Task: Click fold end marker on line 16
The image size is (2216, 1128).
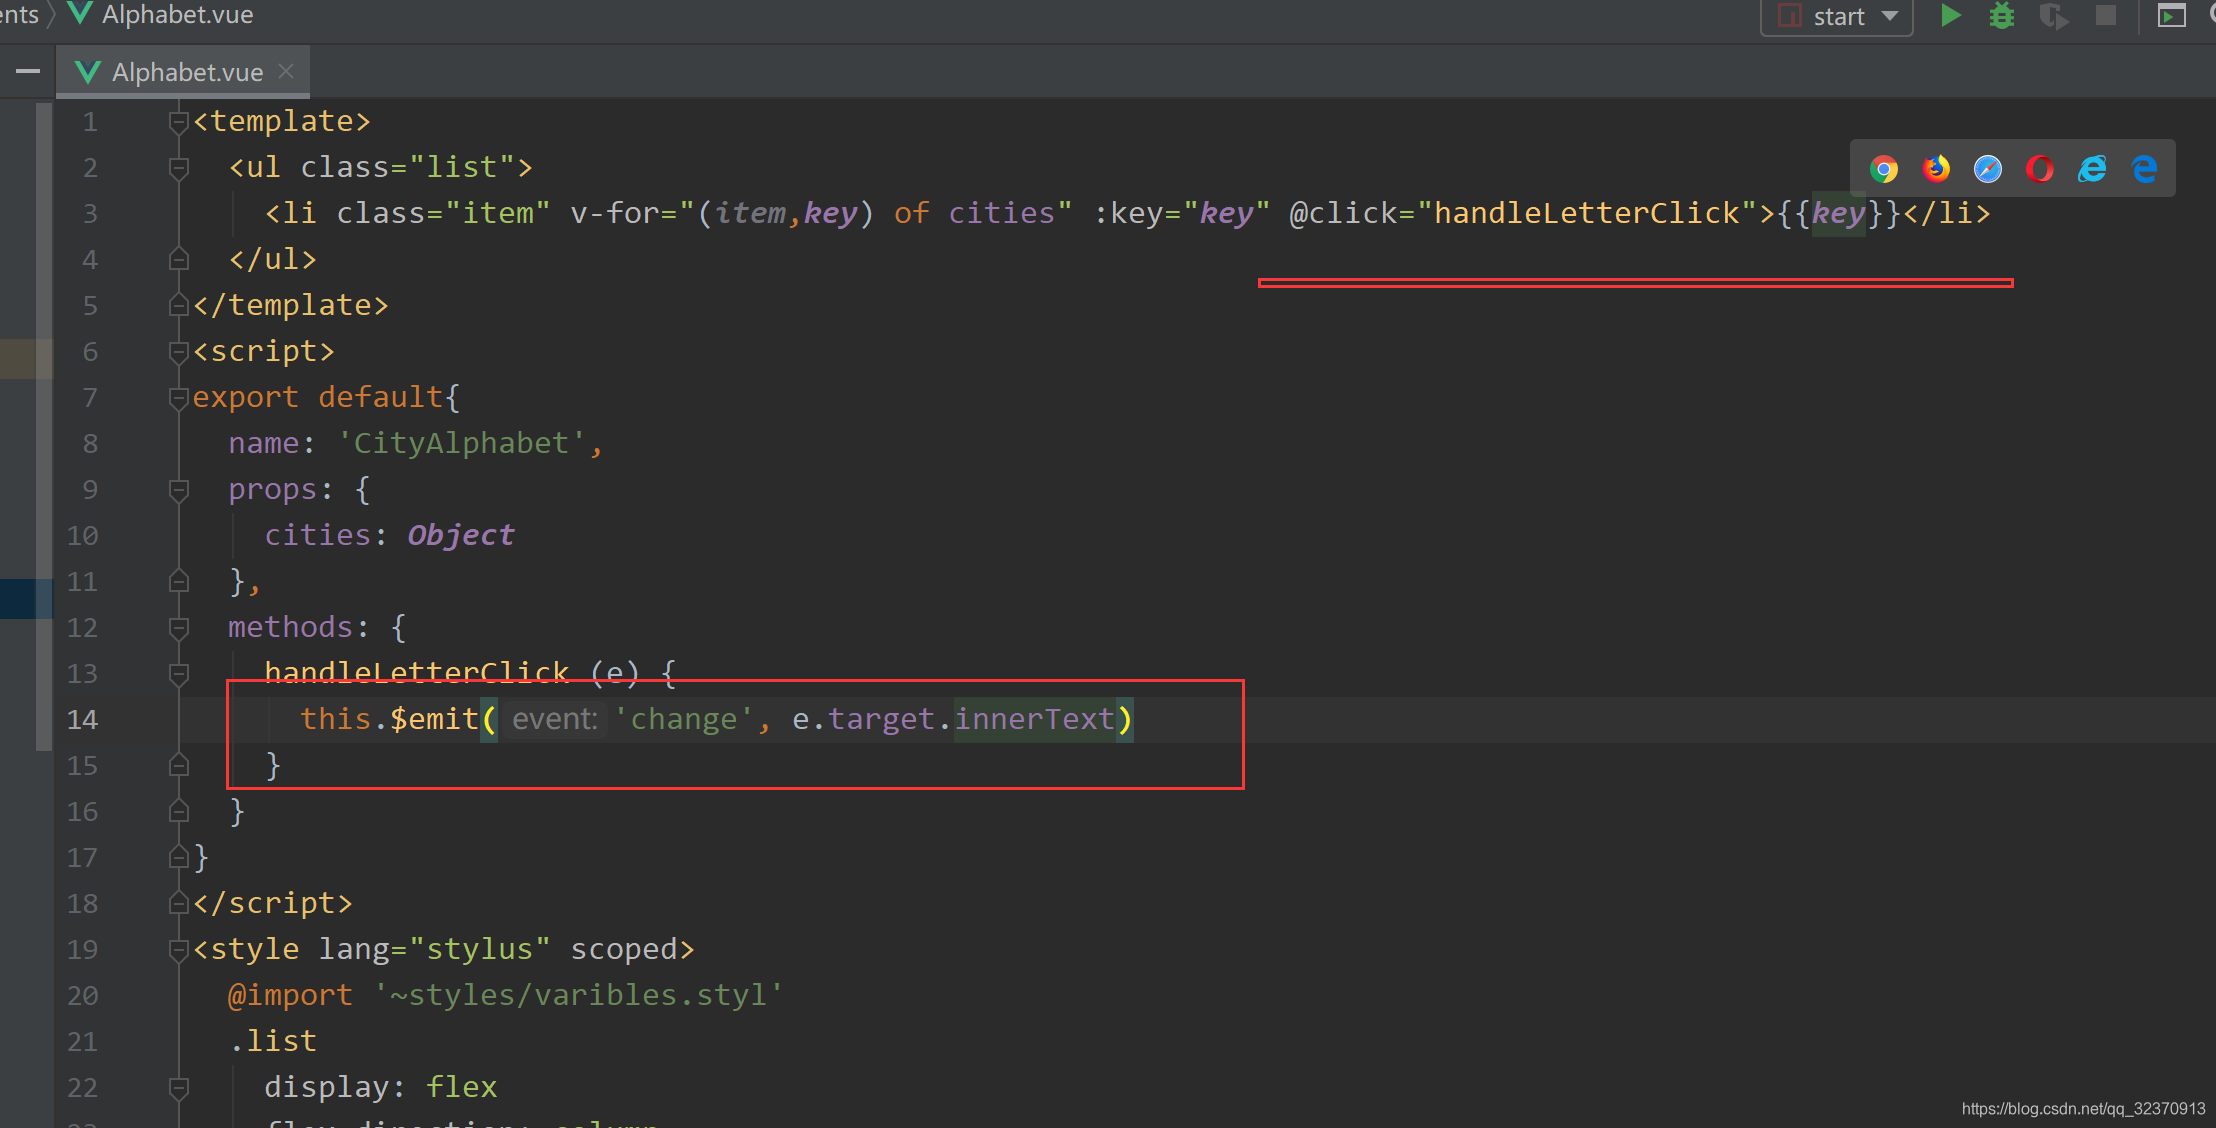Action: click(x=179, y=812)
